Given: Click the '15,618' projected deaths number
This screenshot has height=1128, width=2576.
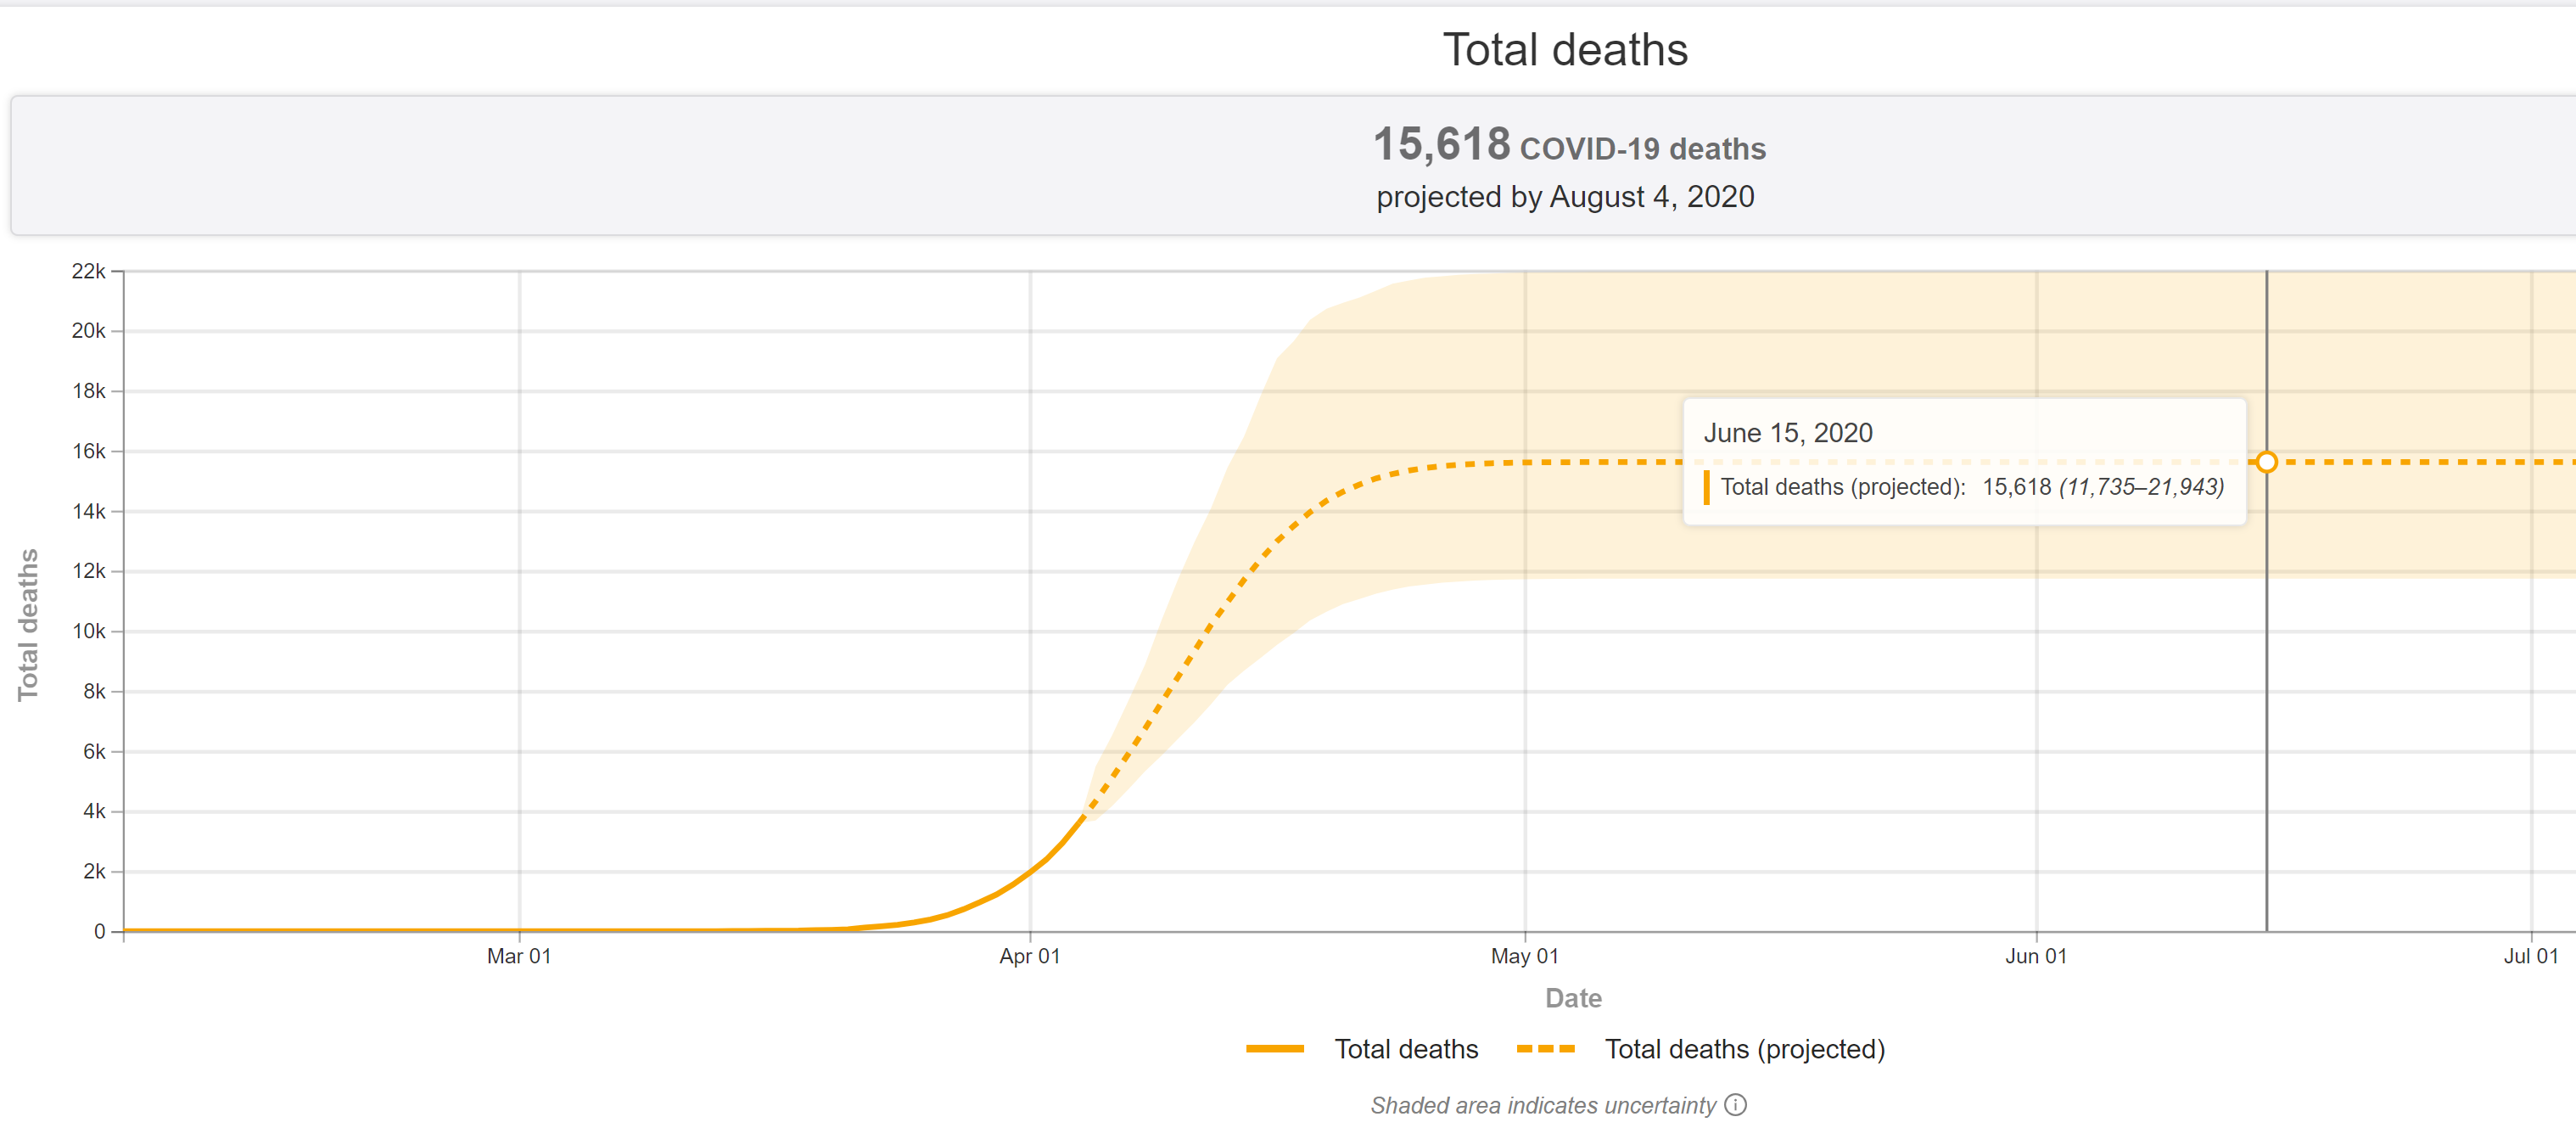Looking at the screenshot, I should coord(1441,144).
